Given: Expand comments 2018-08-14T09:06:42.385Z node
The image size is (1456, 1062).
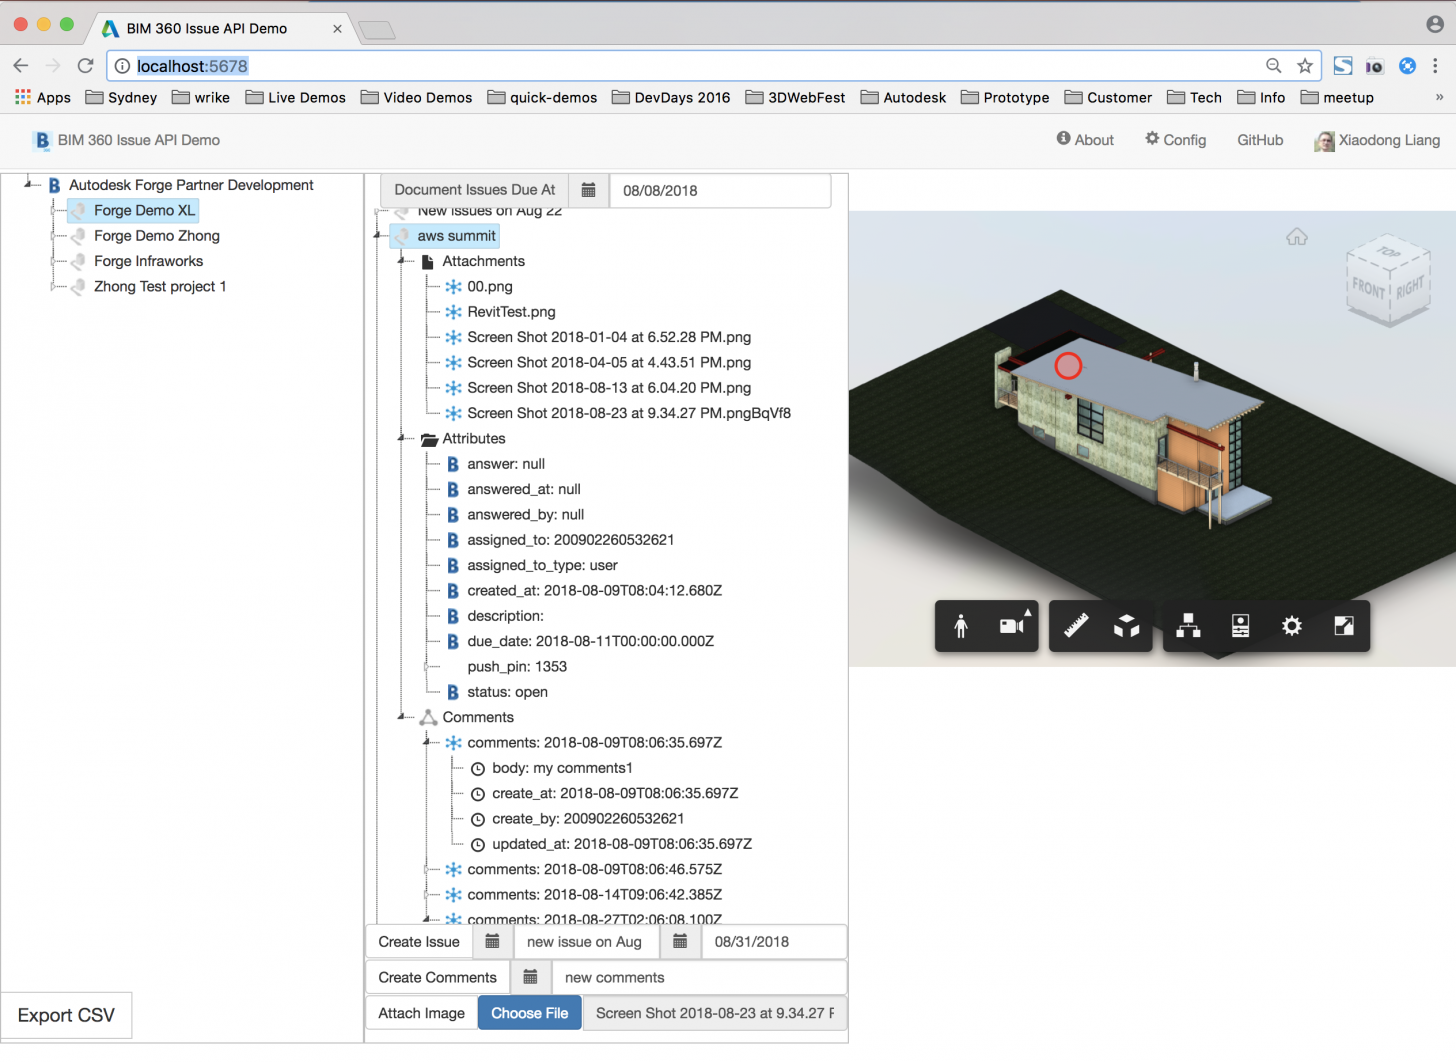Looking at the screenshot, I should point(428,895).
